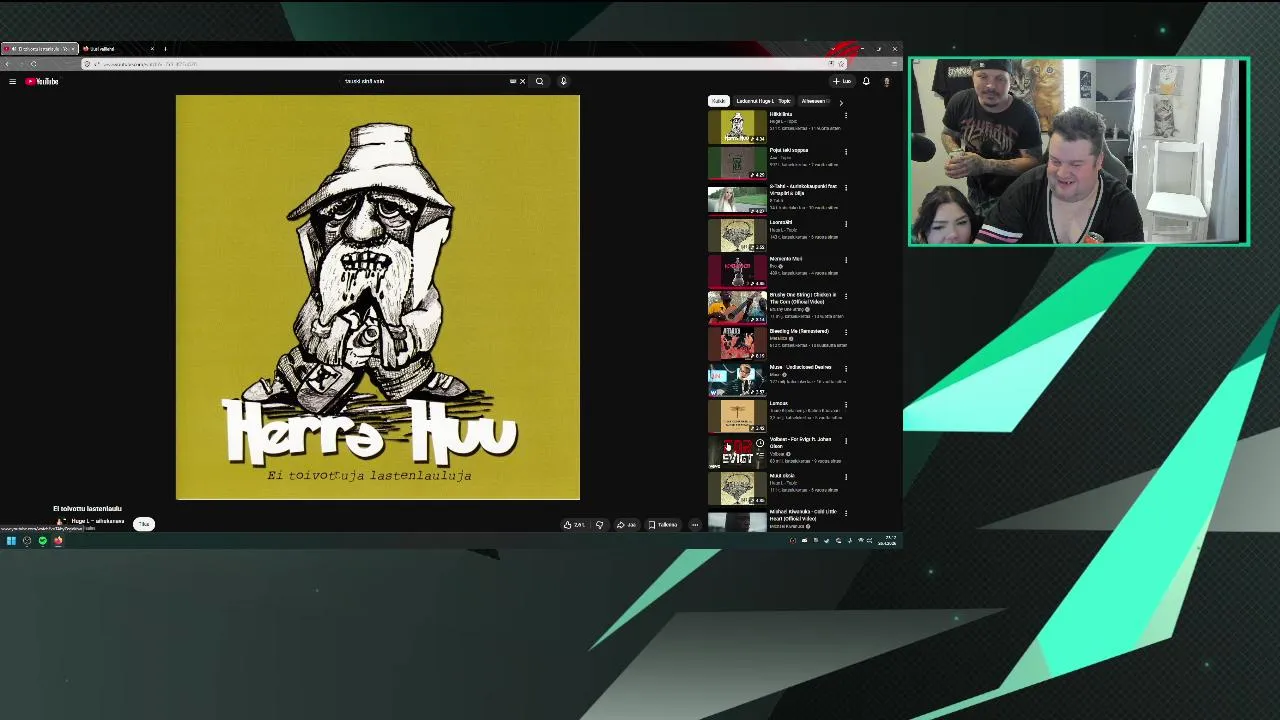Open the 'Pojat leki soppaa' video thumbnail
This screenshot has height=720, width=1280.
[737, 163]
